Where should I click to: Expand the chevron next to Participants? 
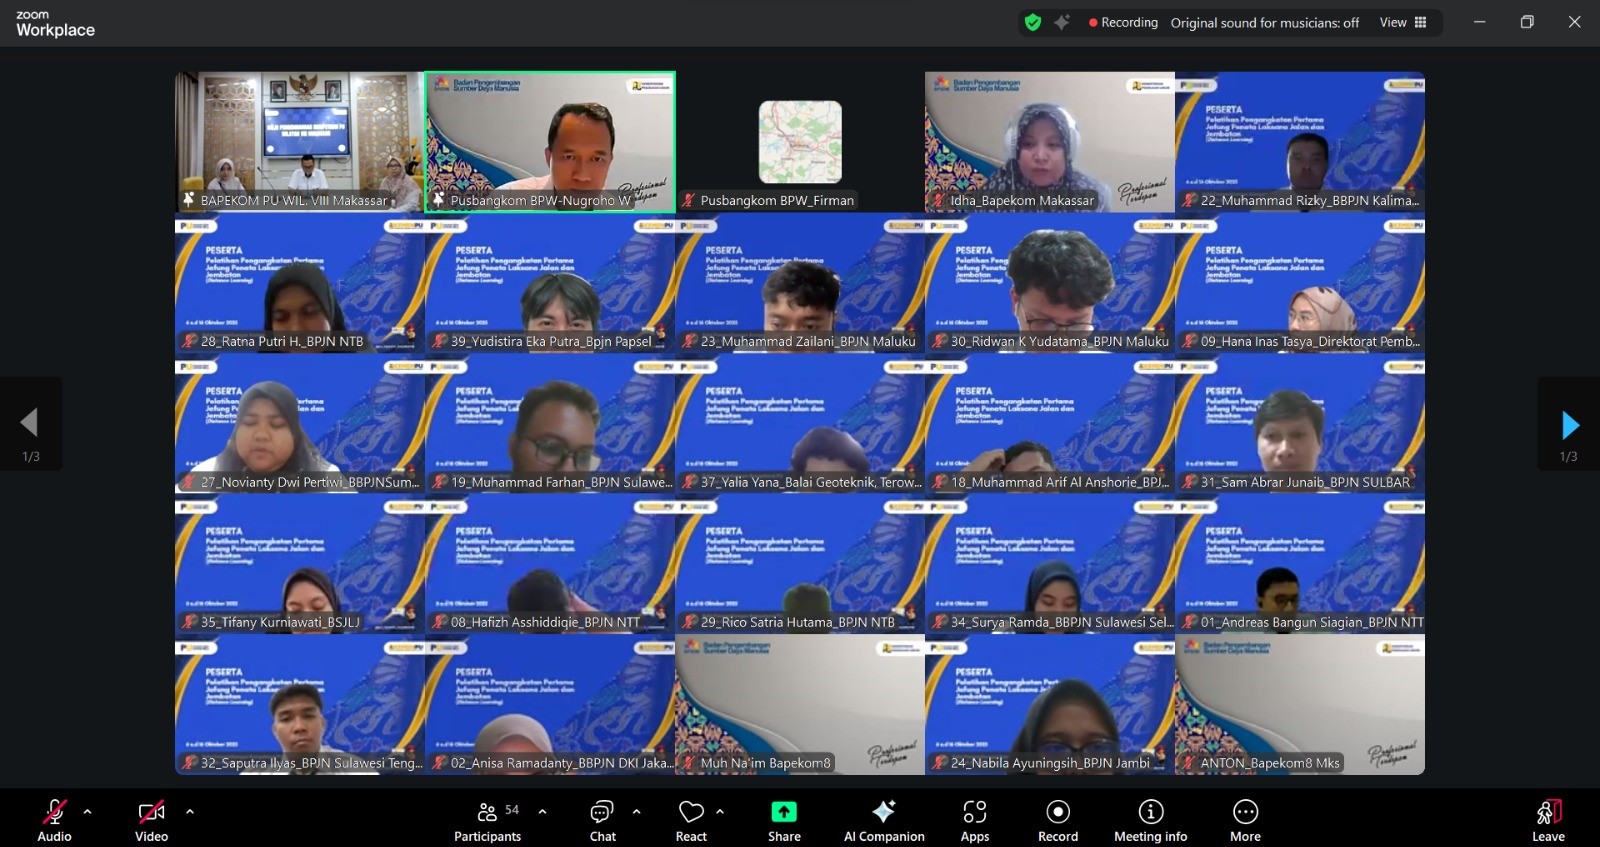click(543, 811)
